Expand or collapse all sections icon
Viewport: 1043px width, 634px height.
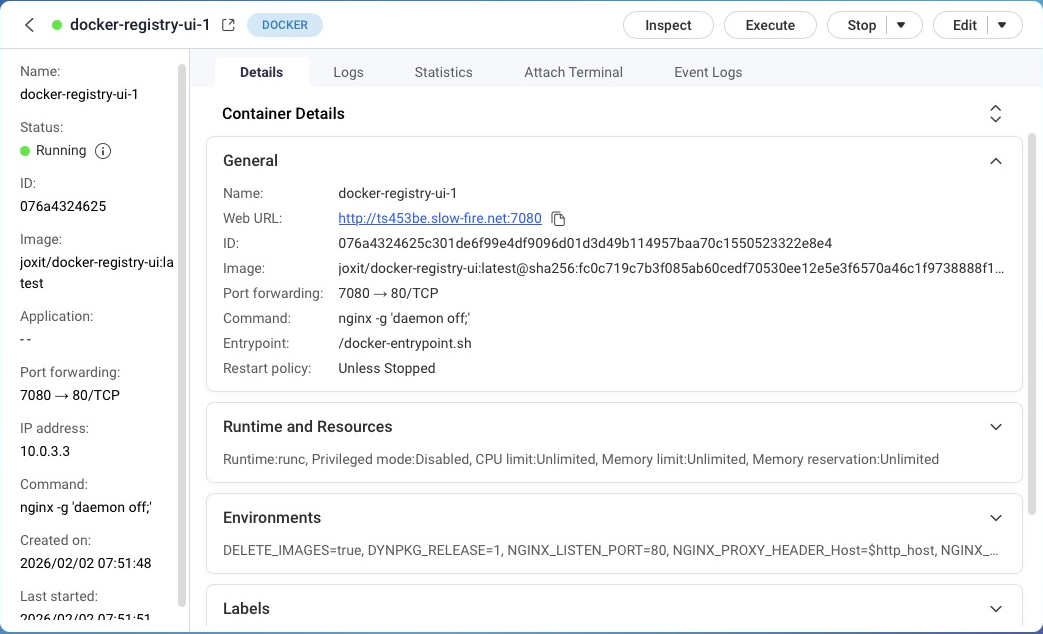coord(995,114)
